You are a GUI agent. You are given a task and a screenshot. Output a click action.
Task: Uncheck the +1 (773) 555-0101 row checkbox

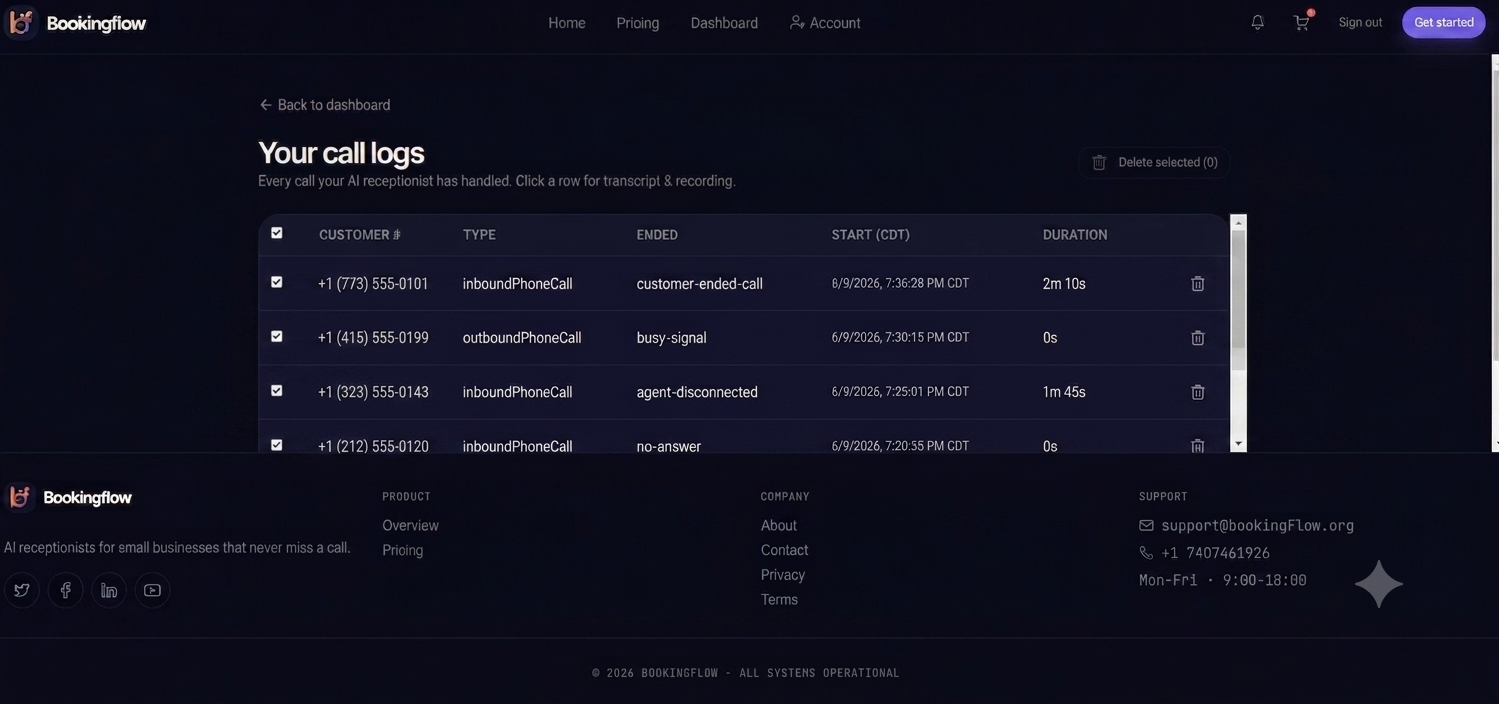[x=277, y=282]
